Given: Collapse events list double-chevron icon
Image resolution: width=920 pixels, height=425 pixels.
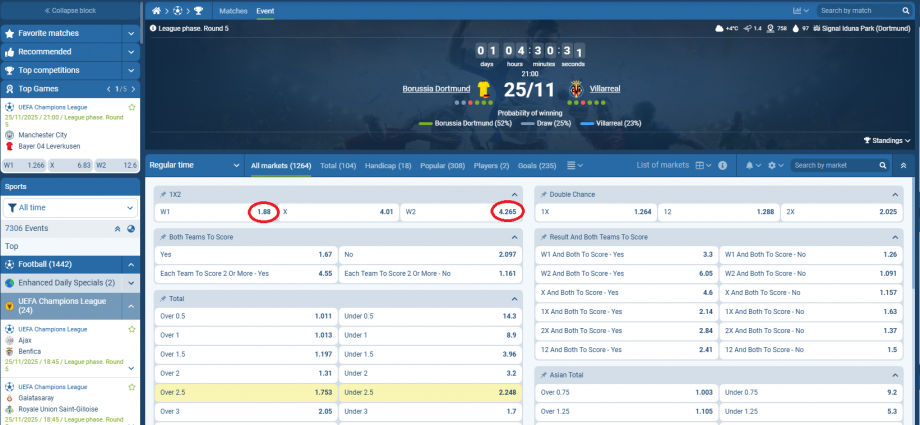Looking at the screenshot, I should [x=117, y=229].
